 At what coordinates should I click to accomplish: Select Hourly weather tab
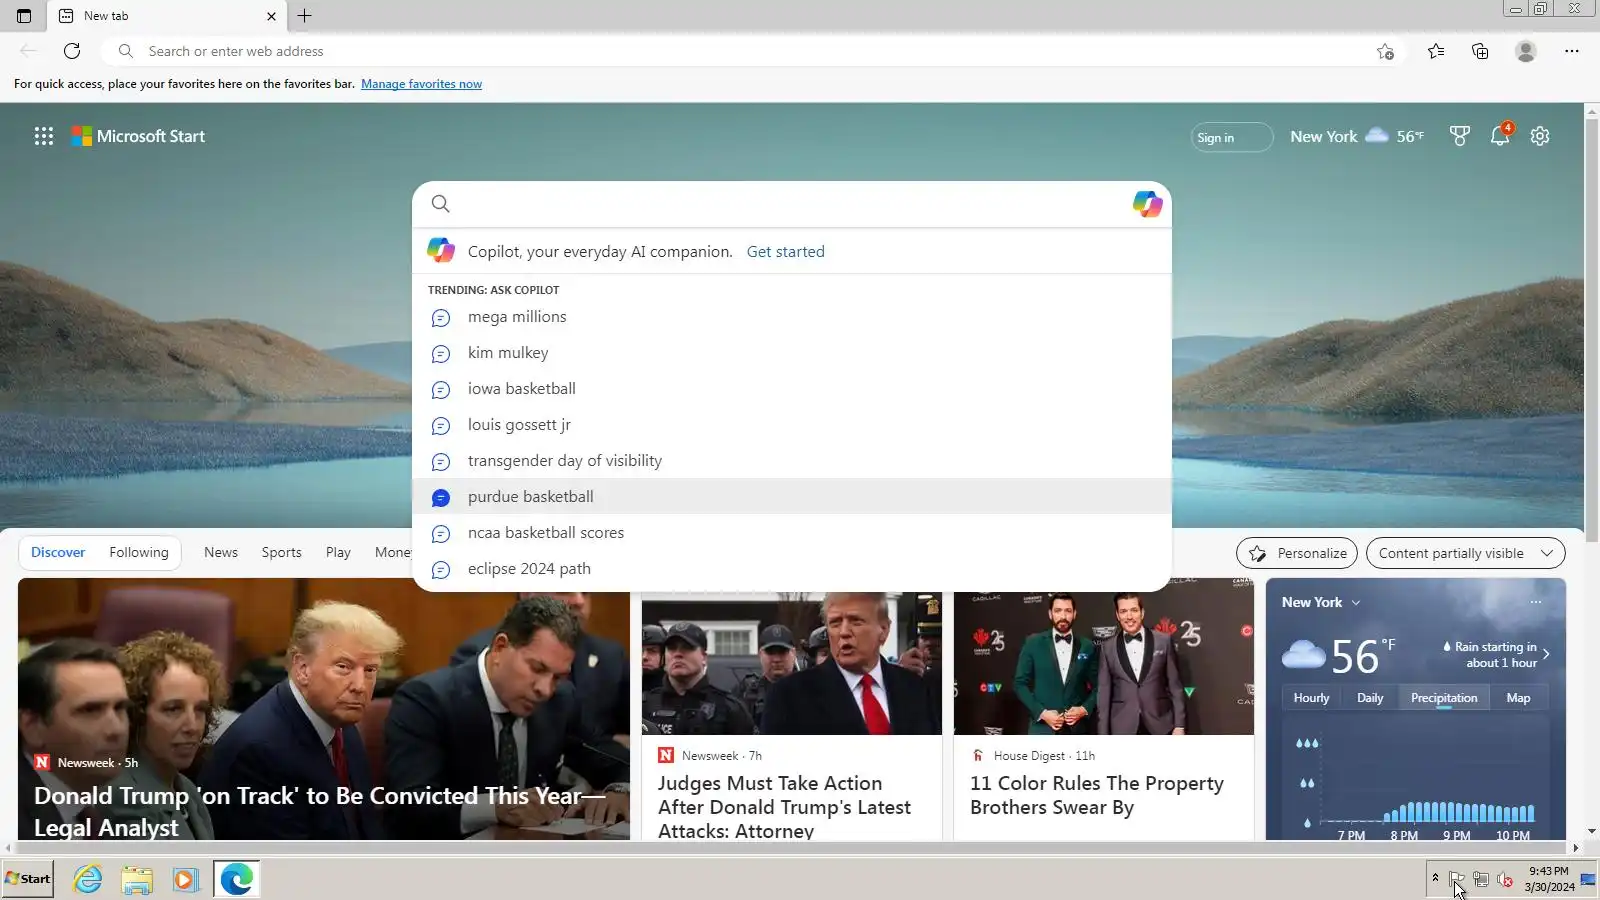point(1311,698)
